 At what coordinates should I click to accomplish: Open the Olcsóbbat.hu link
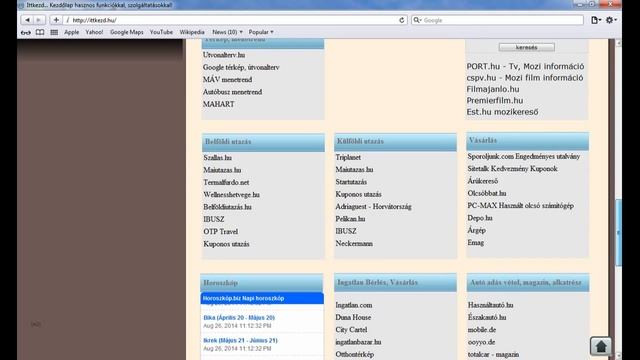[x=487, y=193]
